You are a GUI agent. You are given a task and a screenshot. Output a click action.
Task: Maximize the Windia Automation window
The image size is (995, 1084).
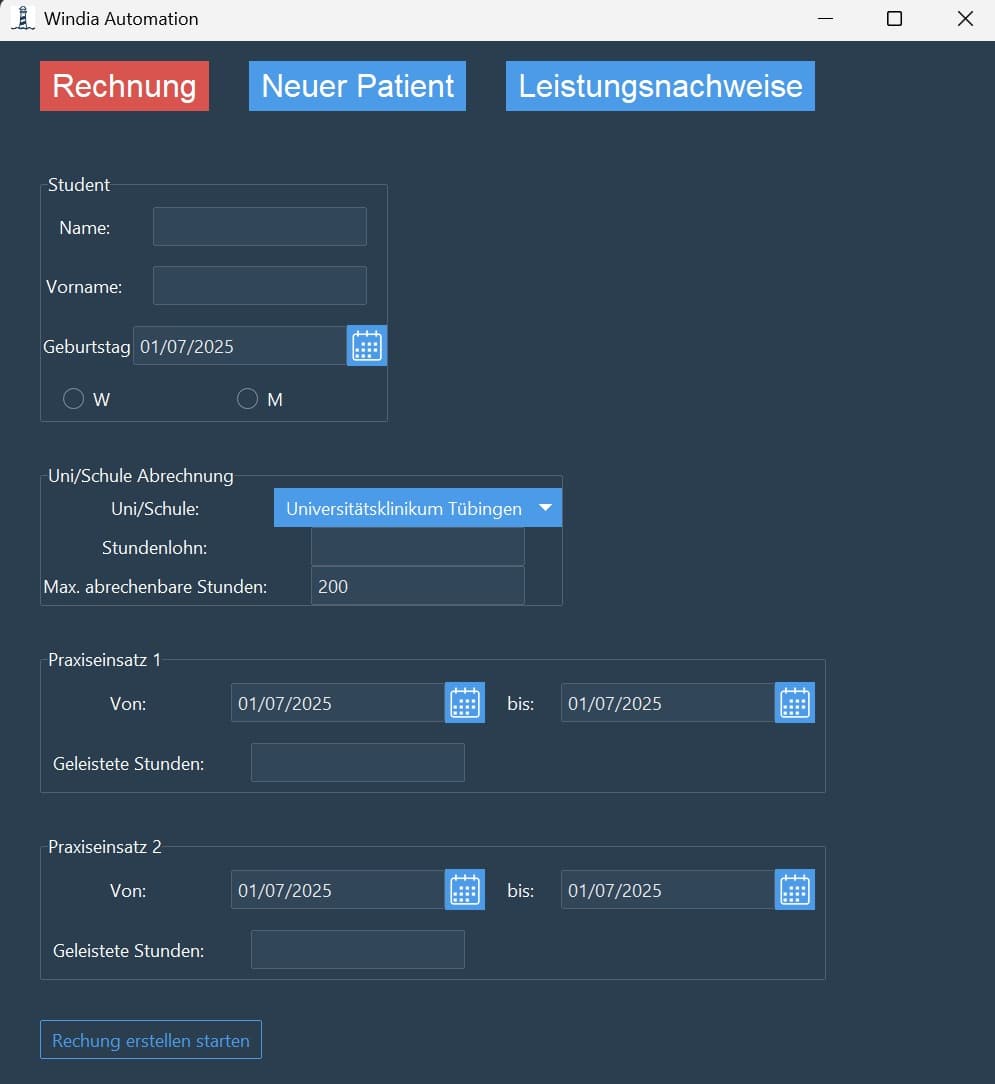[x=894, y=19]
